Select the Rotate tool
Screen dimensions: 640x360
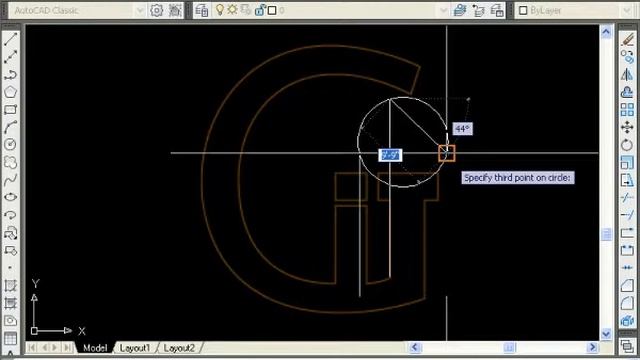(627, 144)
